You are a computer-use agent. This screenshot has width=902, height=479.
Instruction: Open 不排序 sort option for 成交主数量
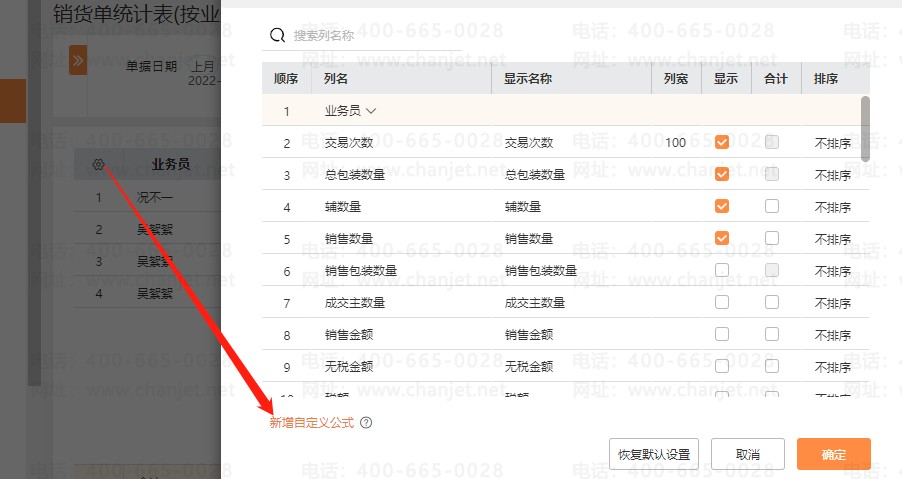tap(832, 303)
